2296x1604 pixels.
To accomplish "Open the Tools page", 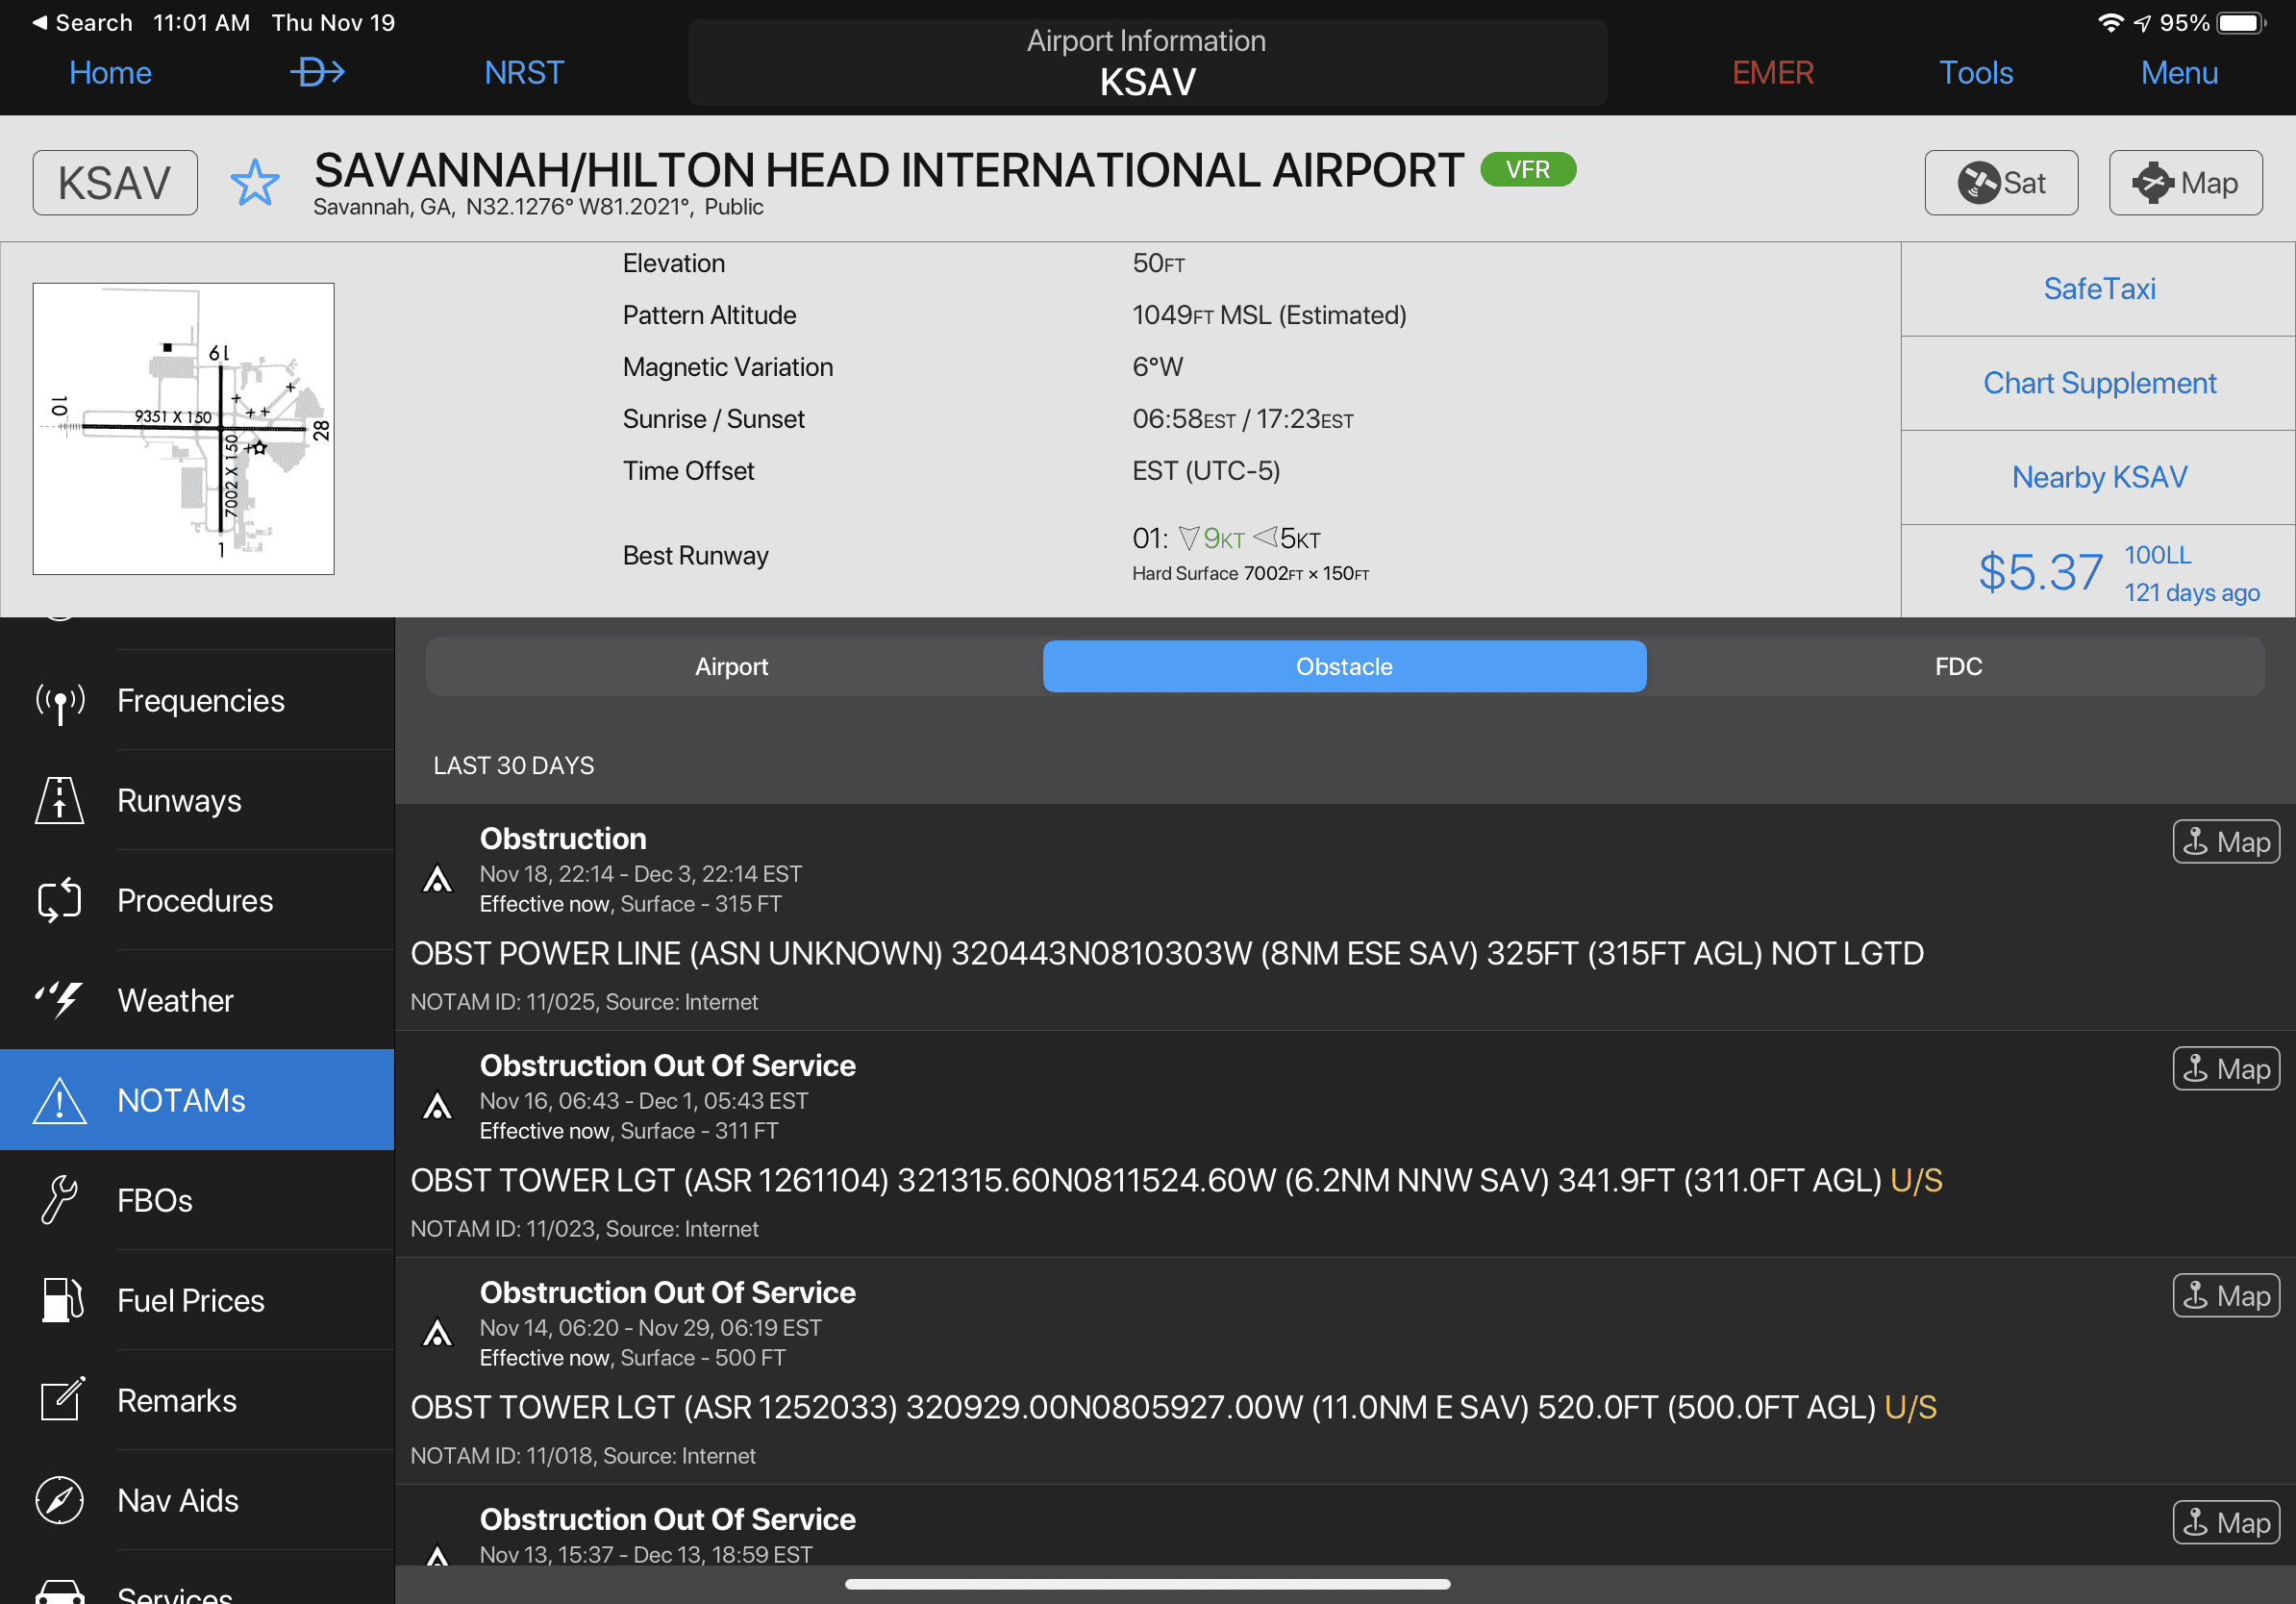I will 1975,72.
